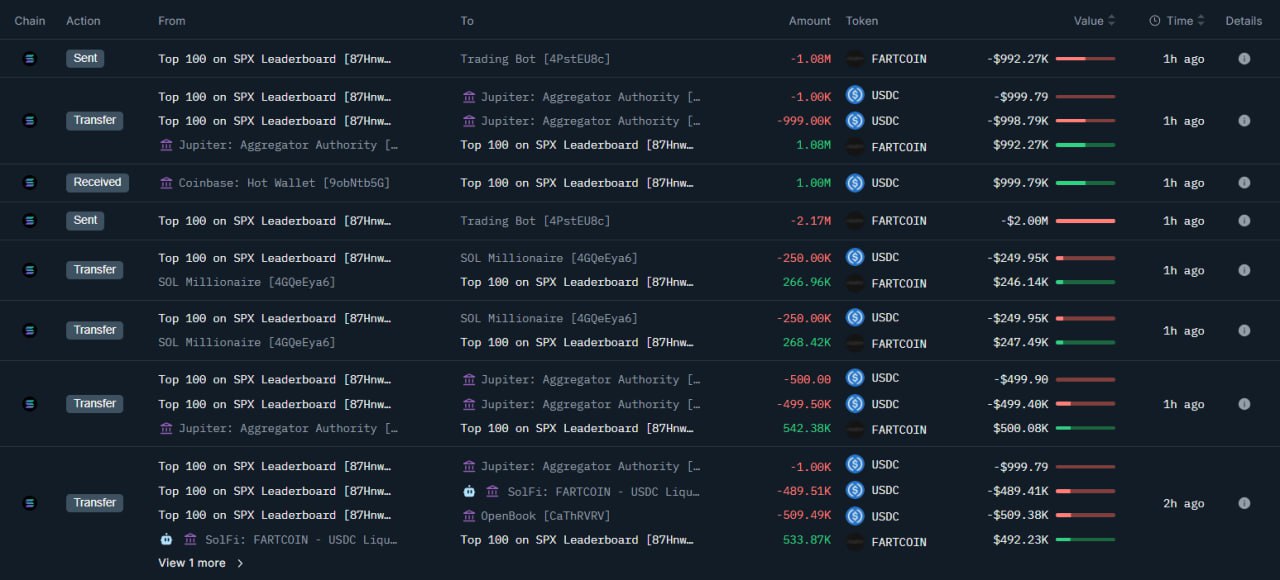Open details info icon for -$992.27K Sent row
1280x580 pixels.
(x=1244, y=59)
